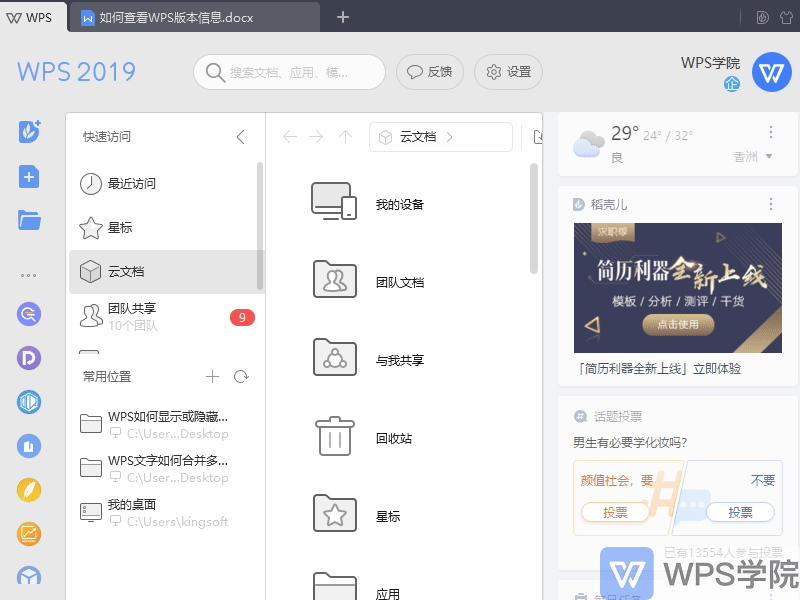800x600 pixels.
Task: Click the search box to search documents
Action: pos(289,72)
